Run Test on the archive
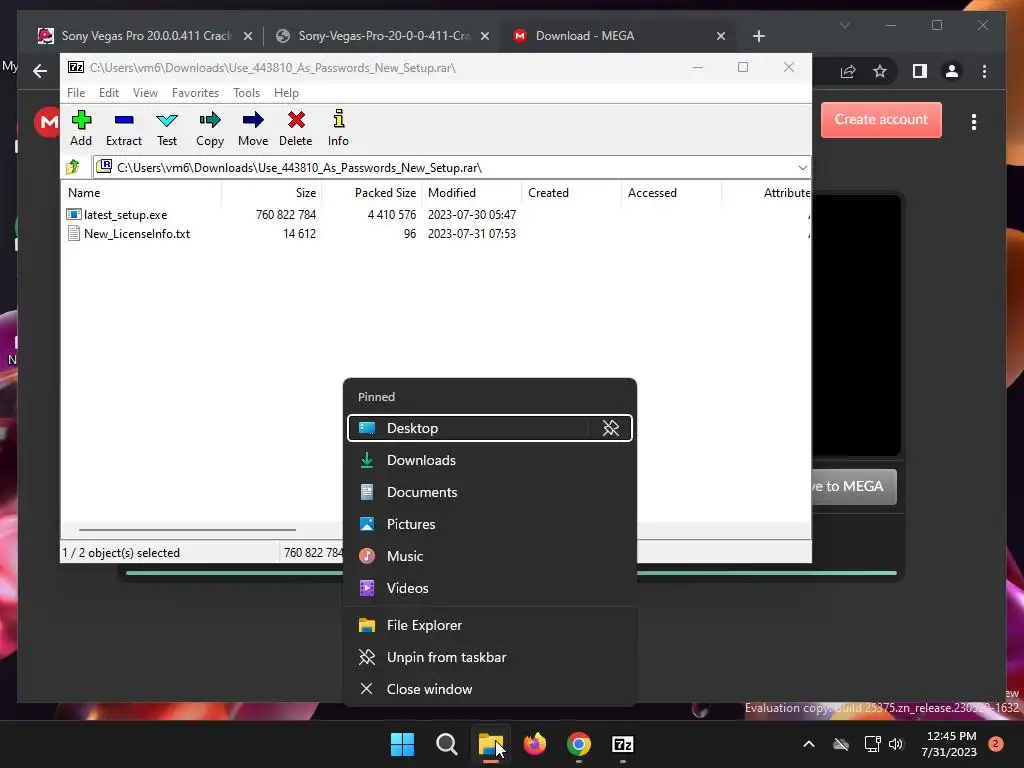 click(x=167, y=128)
